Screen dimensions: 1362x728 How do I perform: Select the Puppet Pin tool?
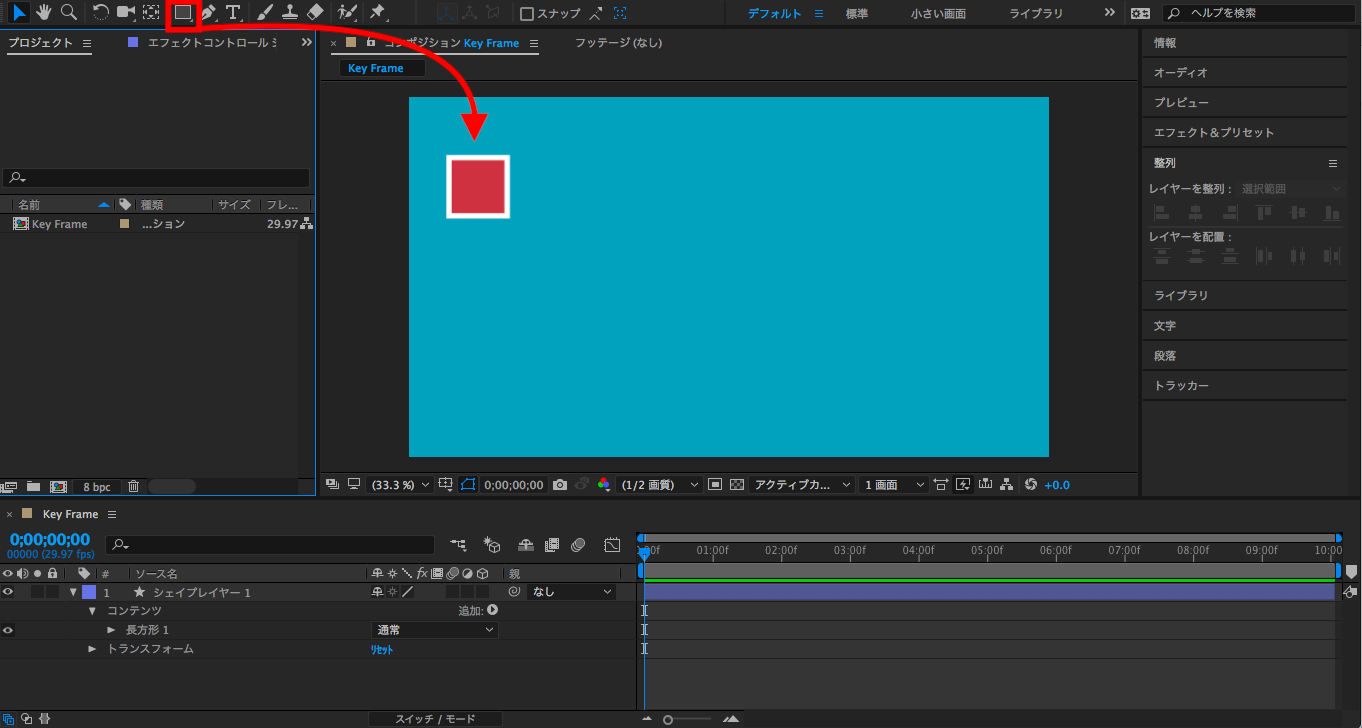click(377, 13)
